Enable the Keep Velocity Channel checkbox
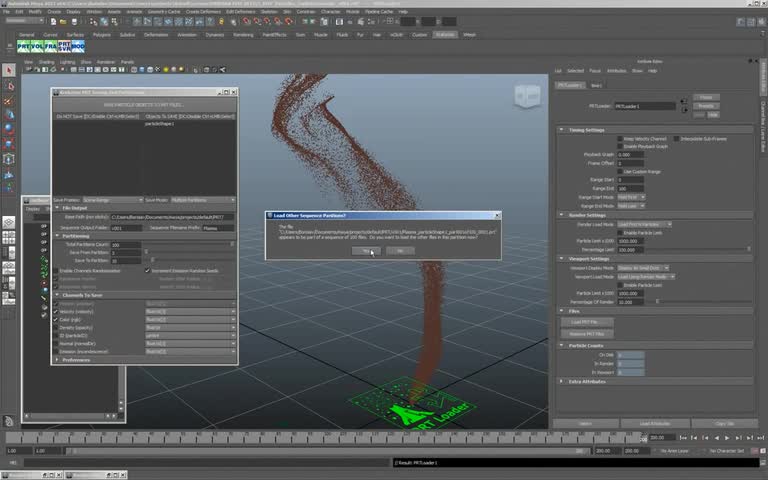Image resolution: width=768 pixels, height=480 pixels. [620, 139]
